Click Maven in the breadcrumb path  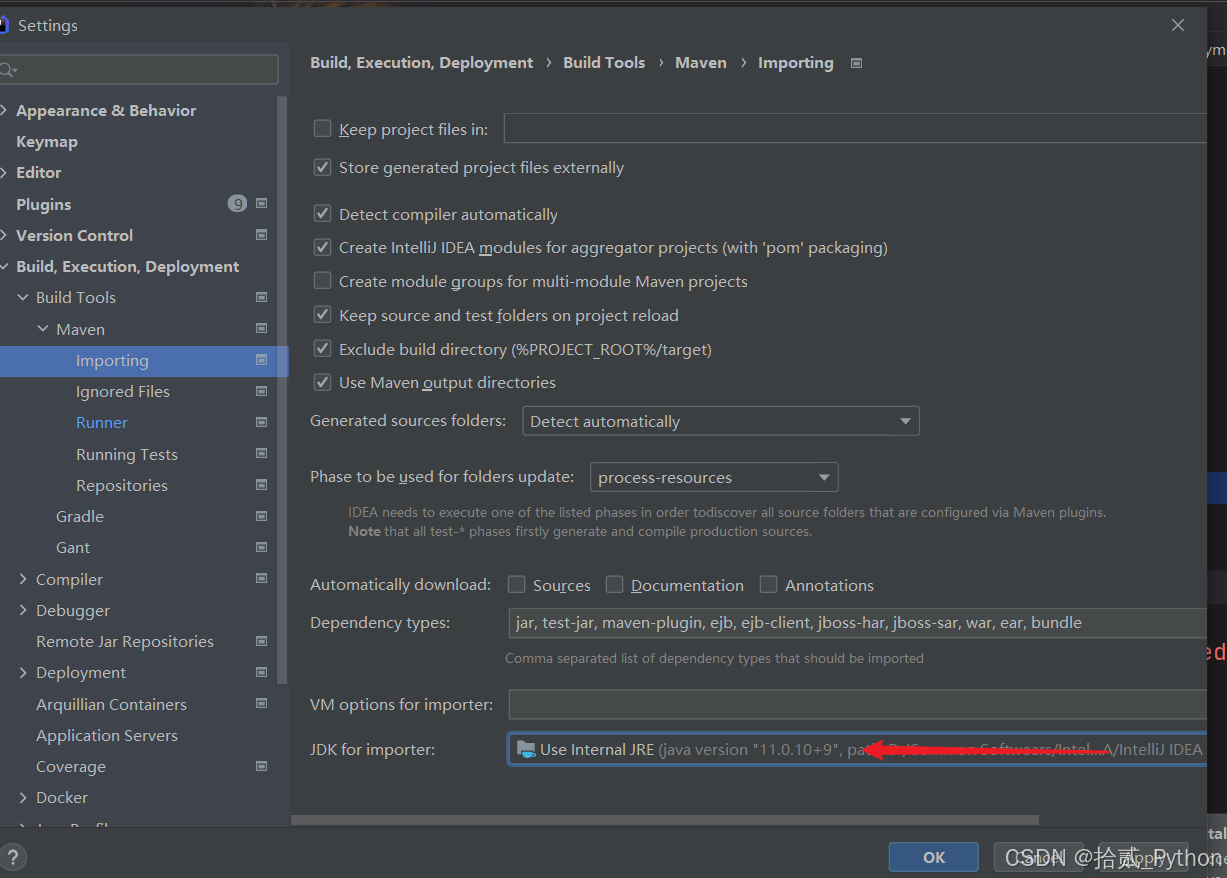(701, 62)
